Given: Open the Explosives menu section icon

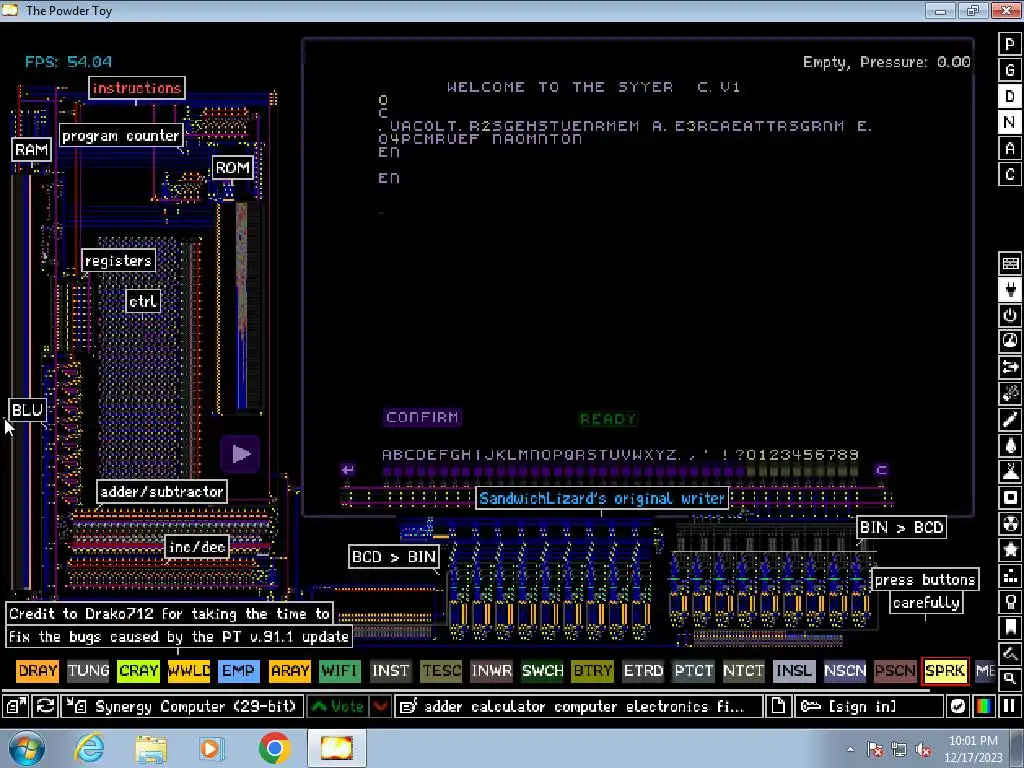Looking at the screenshot, I should coord(1010,394).
